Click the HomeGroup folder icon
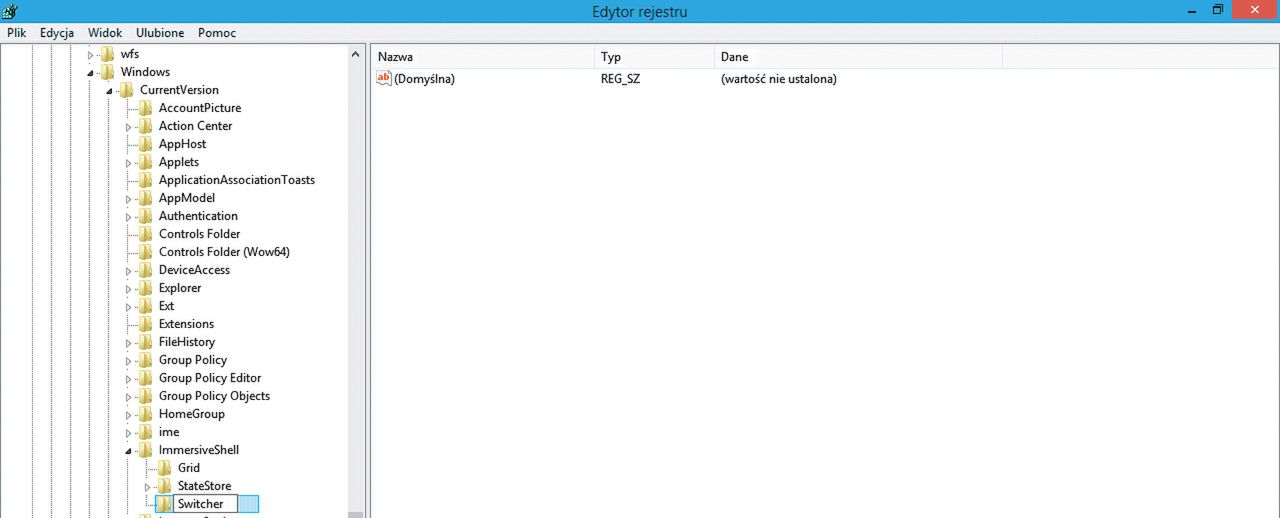The height and width of the screenshot is (518, 1280). tap(145, 414)
